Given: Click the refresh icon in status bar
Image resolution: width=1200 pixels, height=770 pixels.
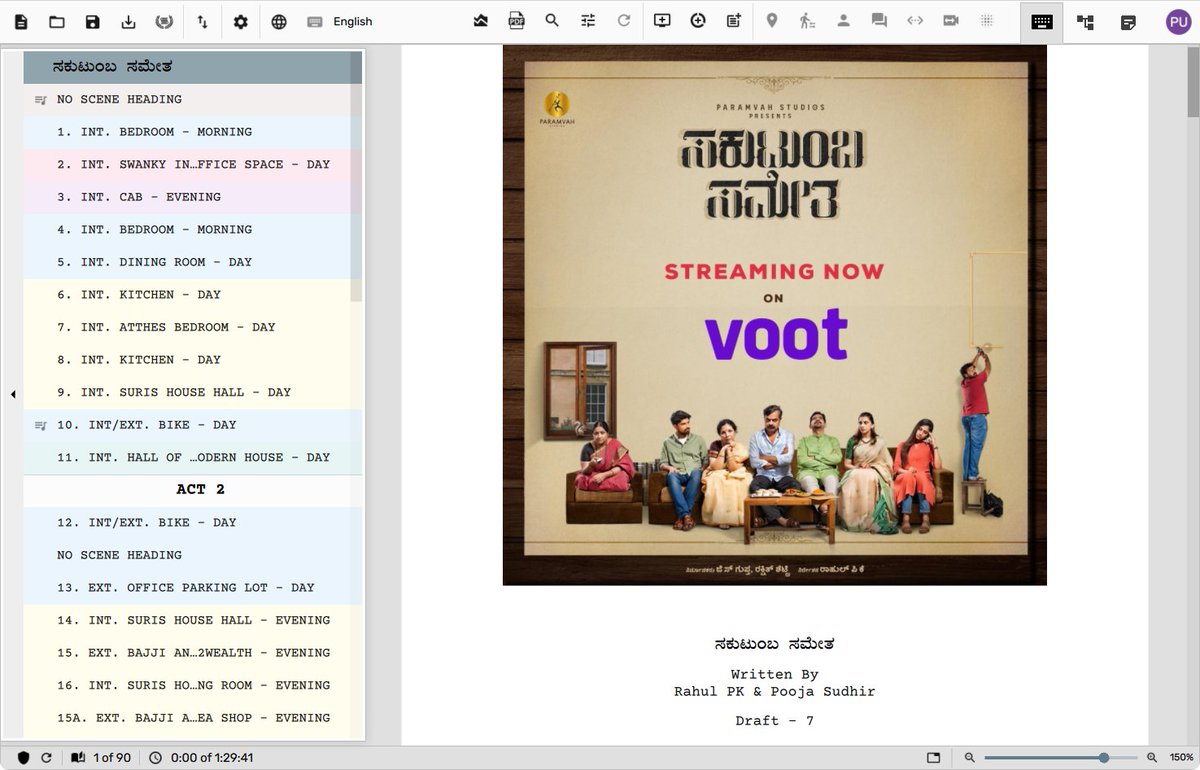Looking at the screenshot, I should point(46,758).
